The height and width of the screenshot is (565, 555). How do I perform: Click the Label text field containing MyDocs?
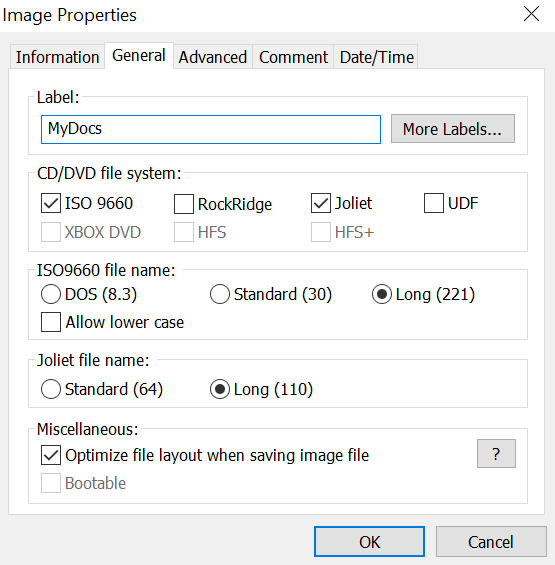click(x=211, y=129)
